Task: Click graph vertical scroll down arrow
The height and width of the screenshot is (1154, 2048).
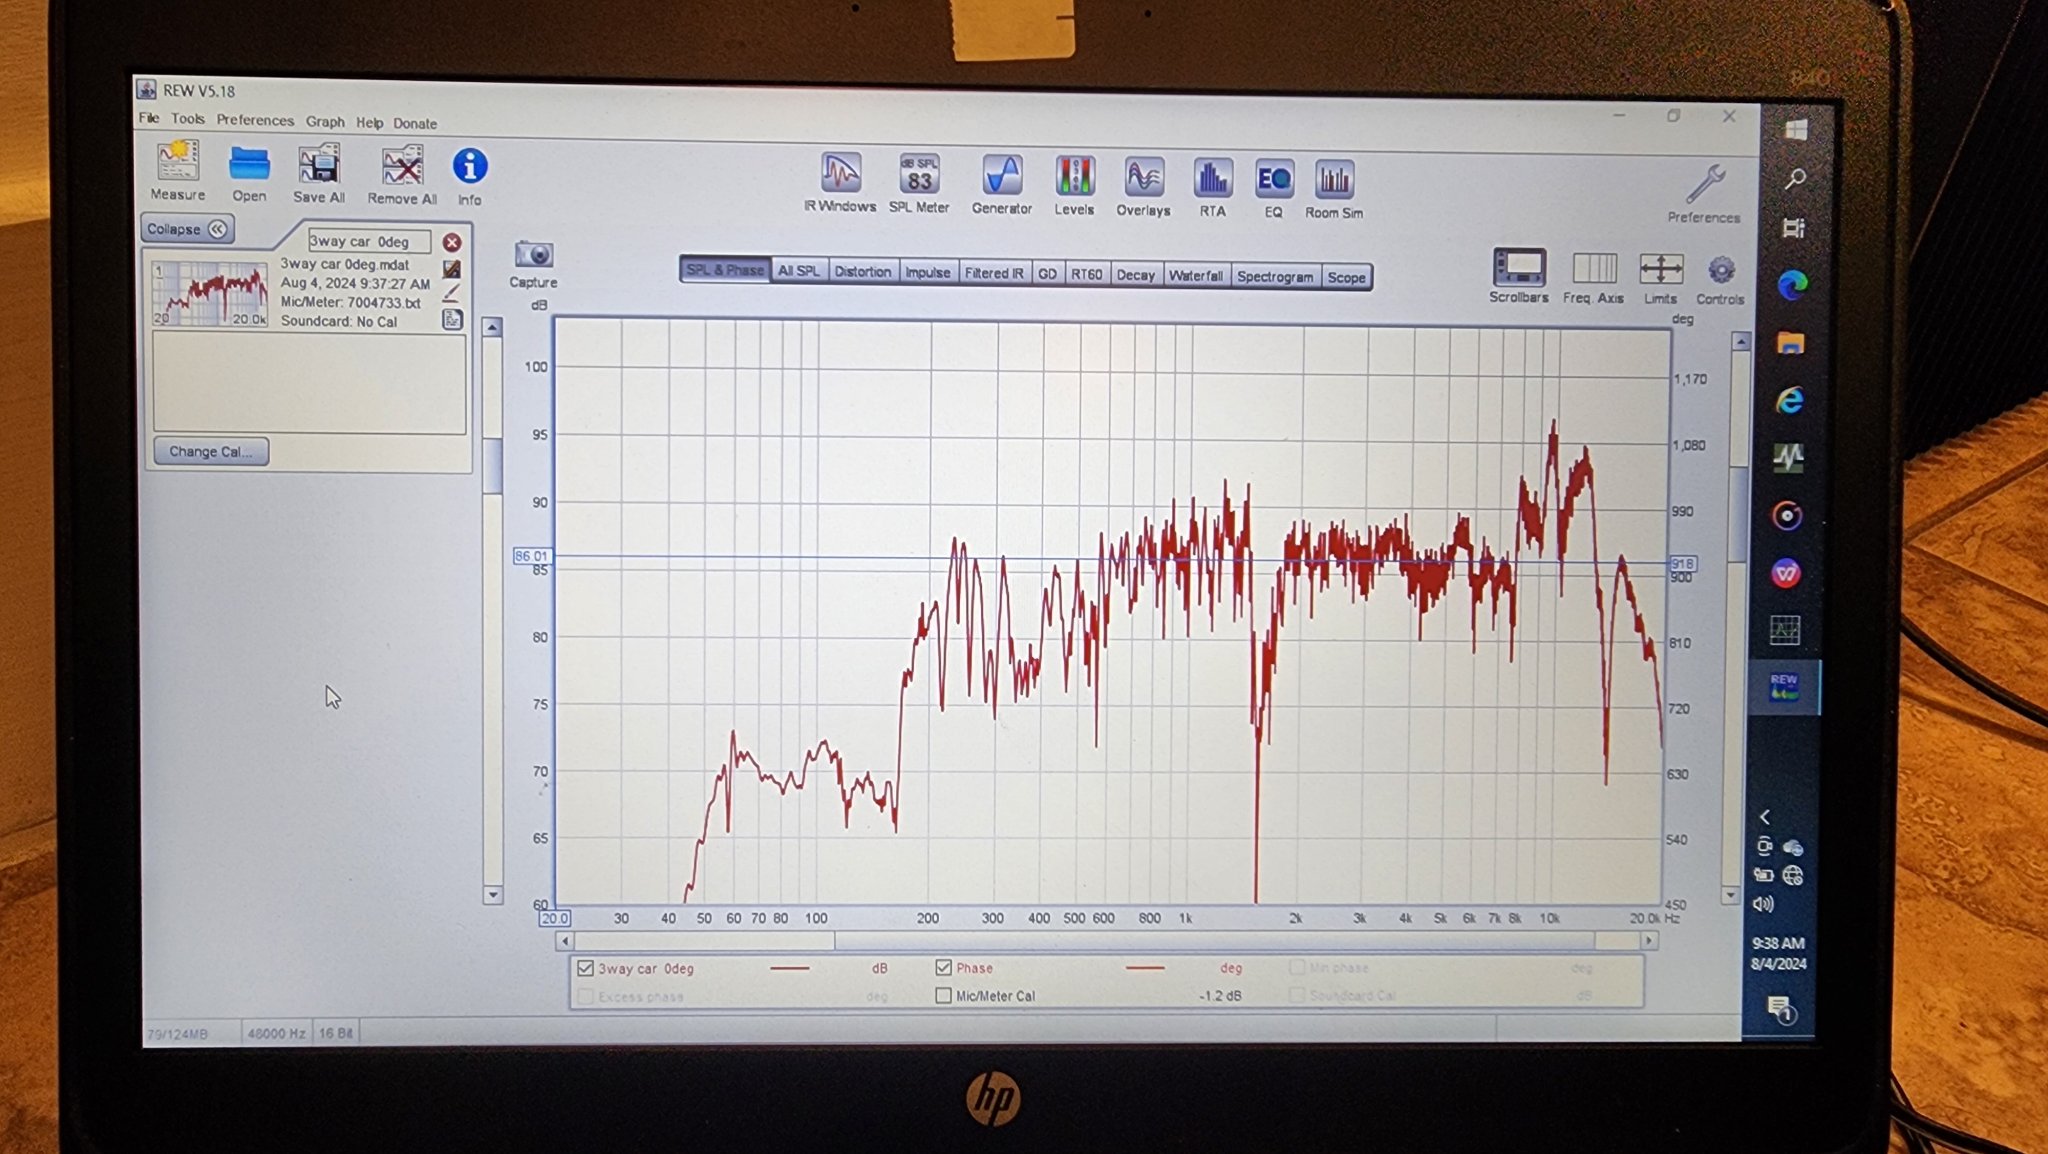Action: [1731, 895]
